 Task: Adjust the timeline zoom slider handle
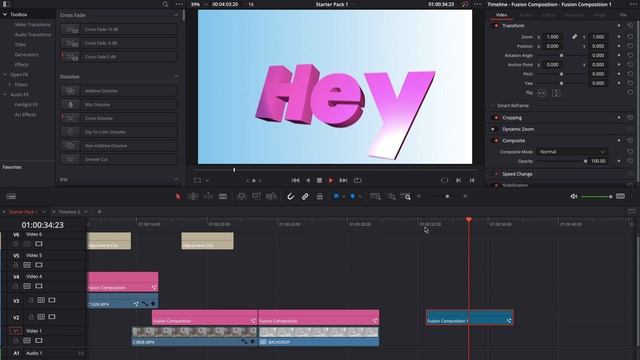click(447, 196)
